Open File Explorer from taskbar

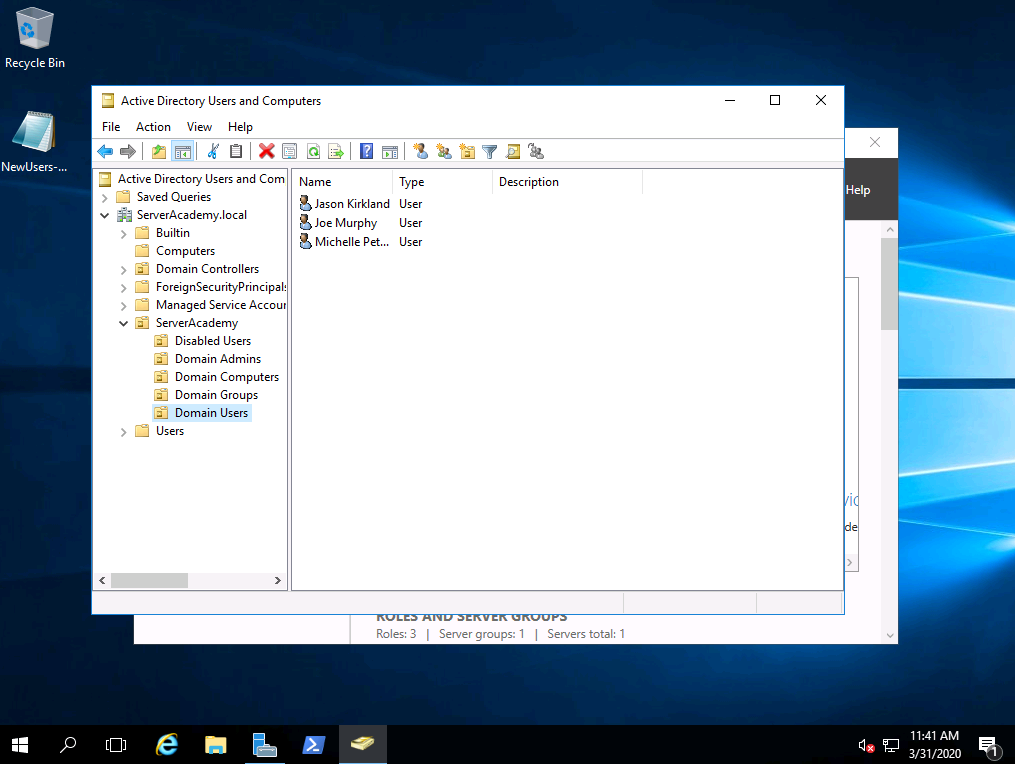tap(216, 745)
